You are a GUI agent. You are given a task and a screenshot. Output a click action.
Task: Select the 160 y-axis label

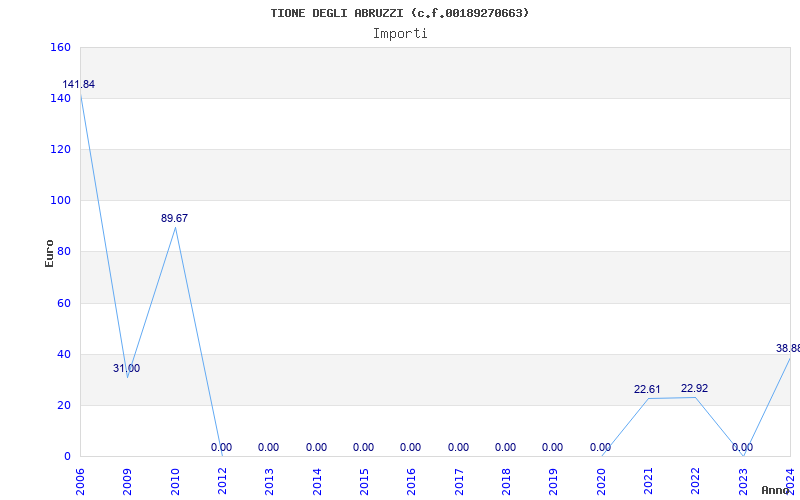coord(60,47)
